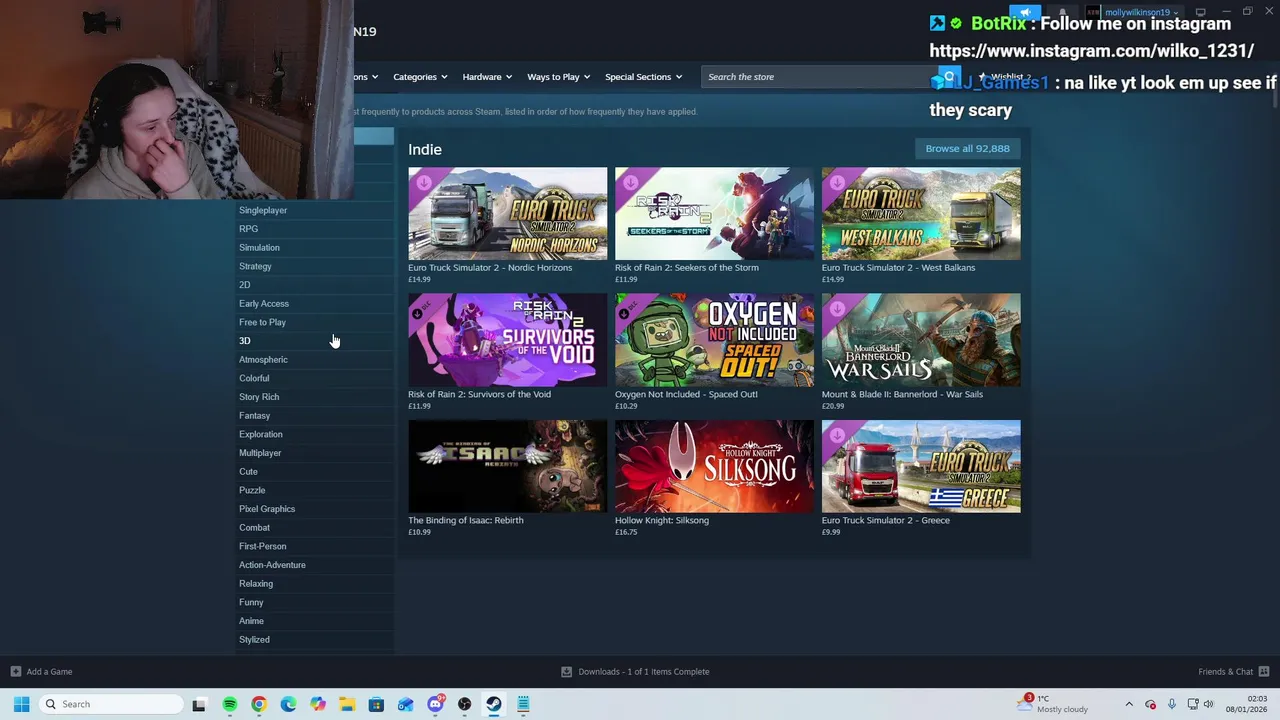This screenshot has width=1280, height=720.
Task: Open Task View on the taskbar
Action: coord(199,704)
